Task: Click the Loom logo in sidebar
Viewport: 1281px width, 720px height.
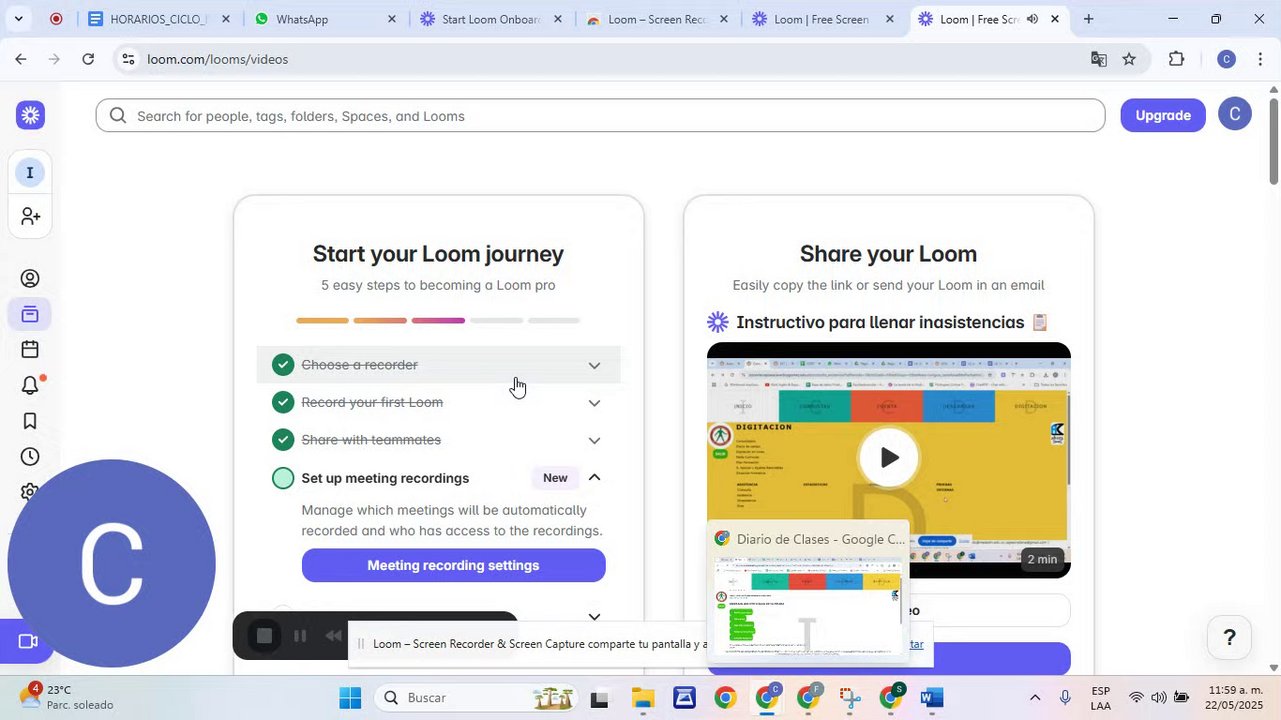Action: (x=30, y=115)
